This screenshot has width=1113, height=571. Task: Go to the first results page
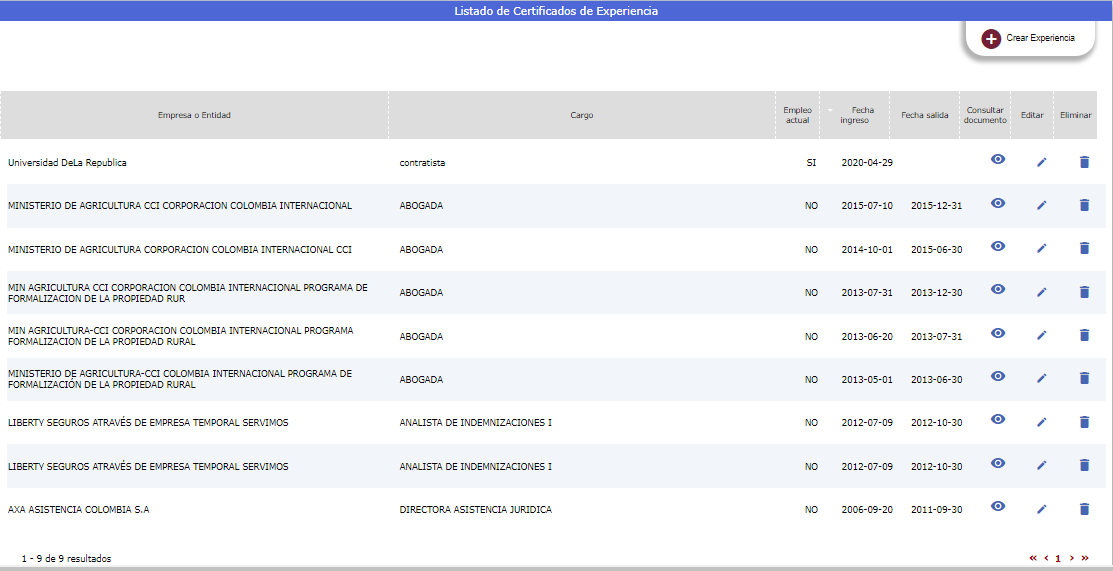tap(1033, 558)
